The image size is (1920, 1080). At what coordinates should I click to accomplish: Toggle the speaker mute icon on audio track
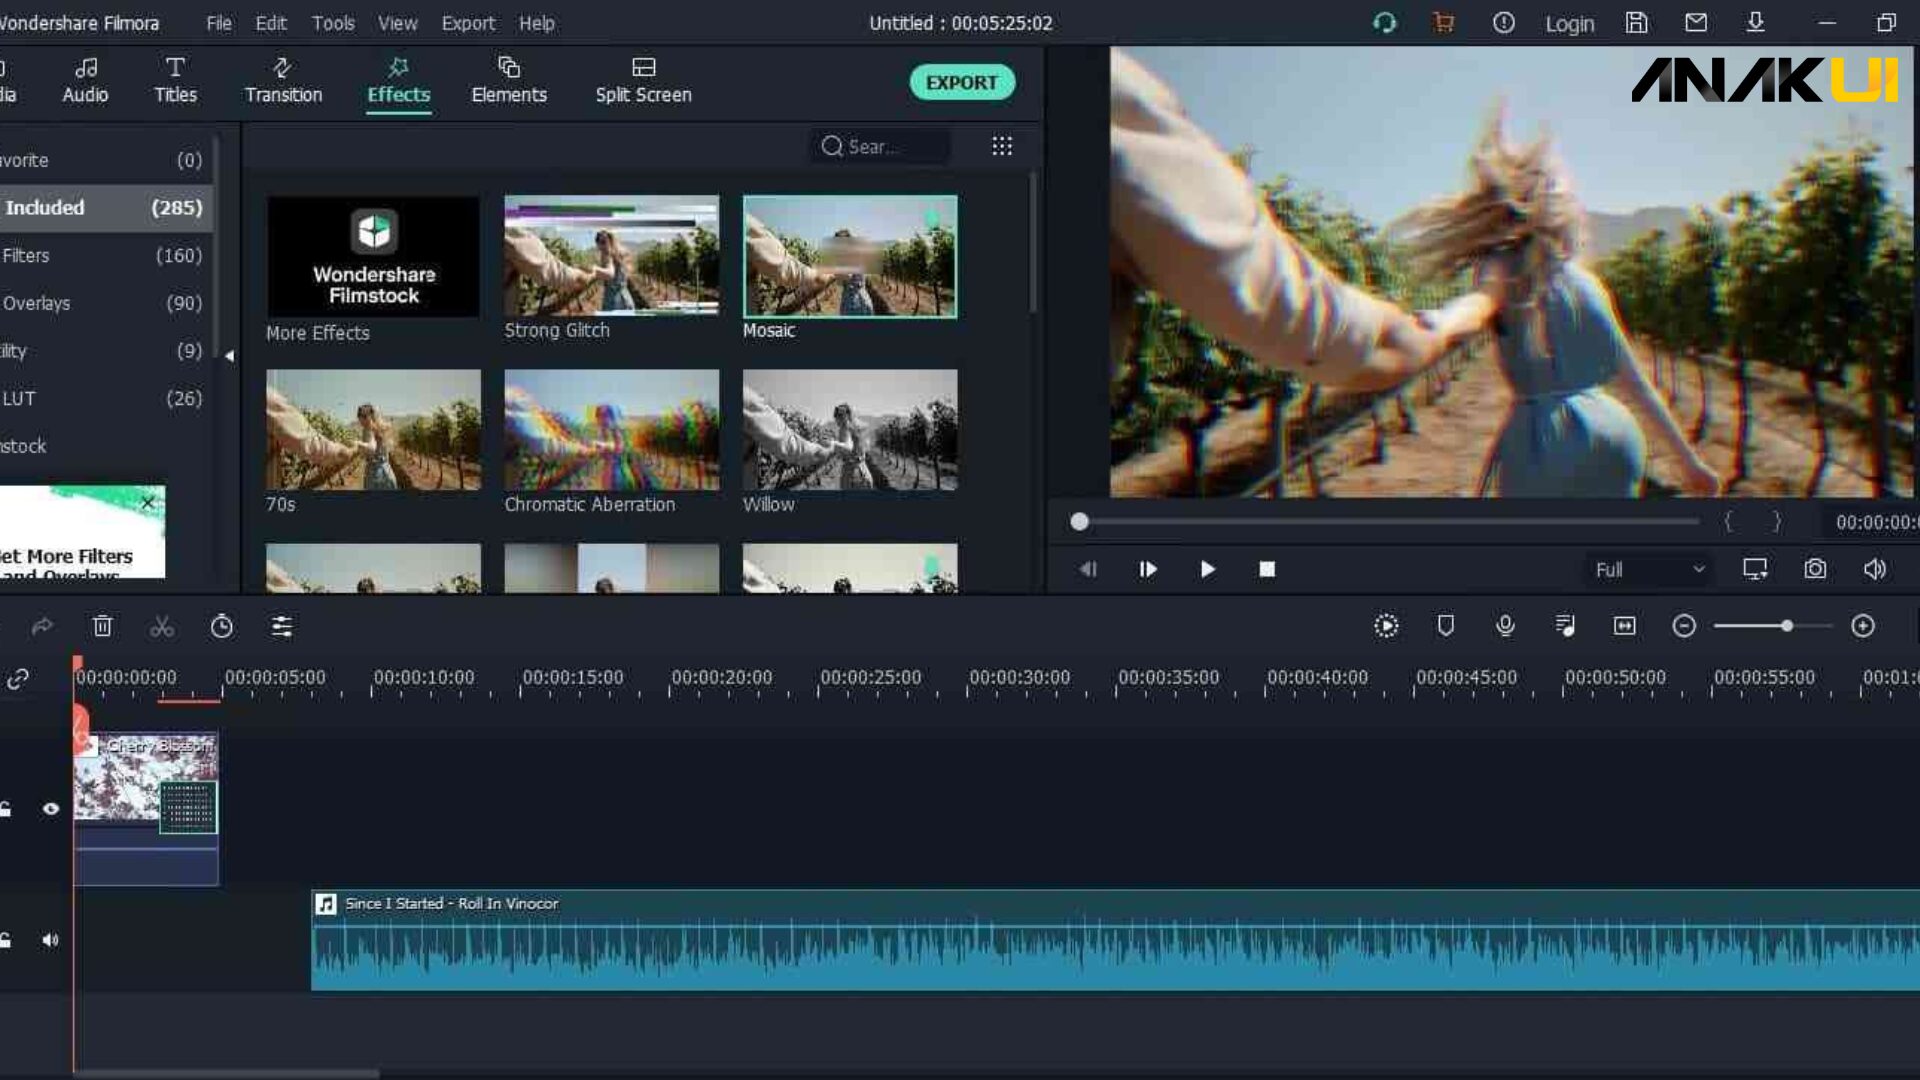(x=50, y=939)
